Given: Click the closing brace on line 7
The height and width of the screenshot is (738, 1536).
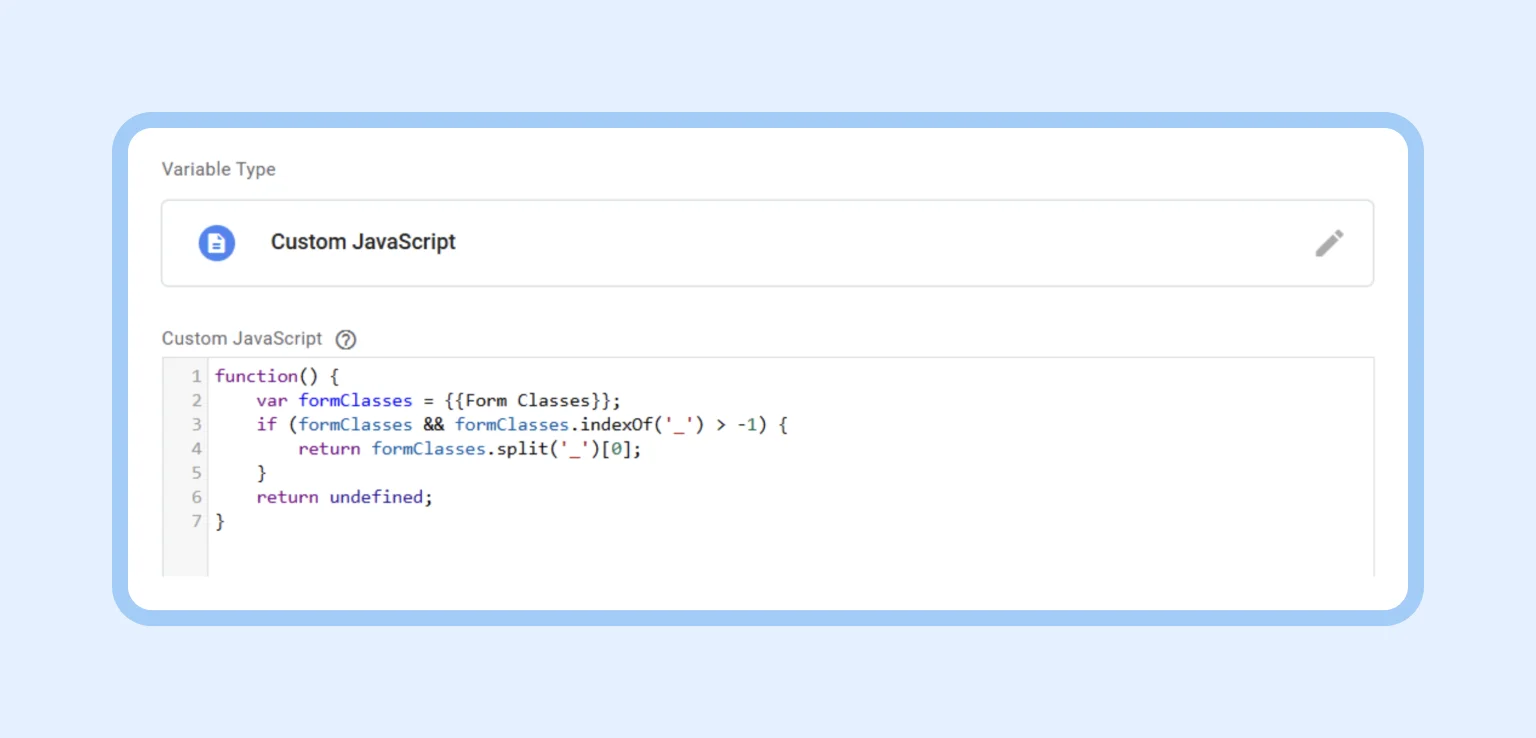Looking at the screenshot, I should pos(219,521).
